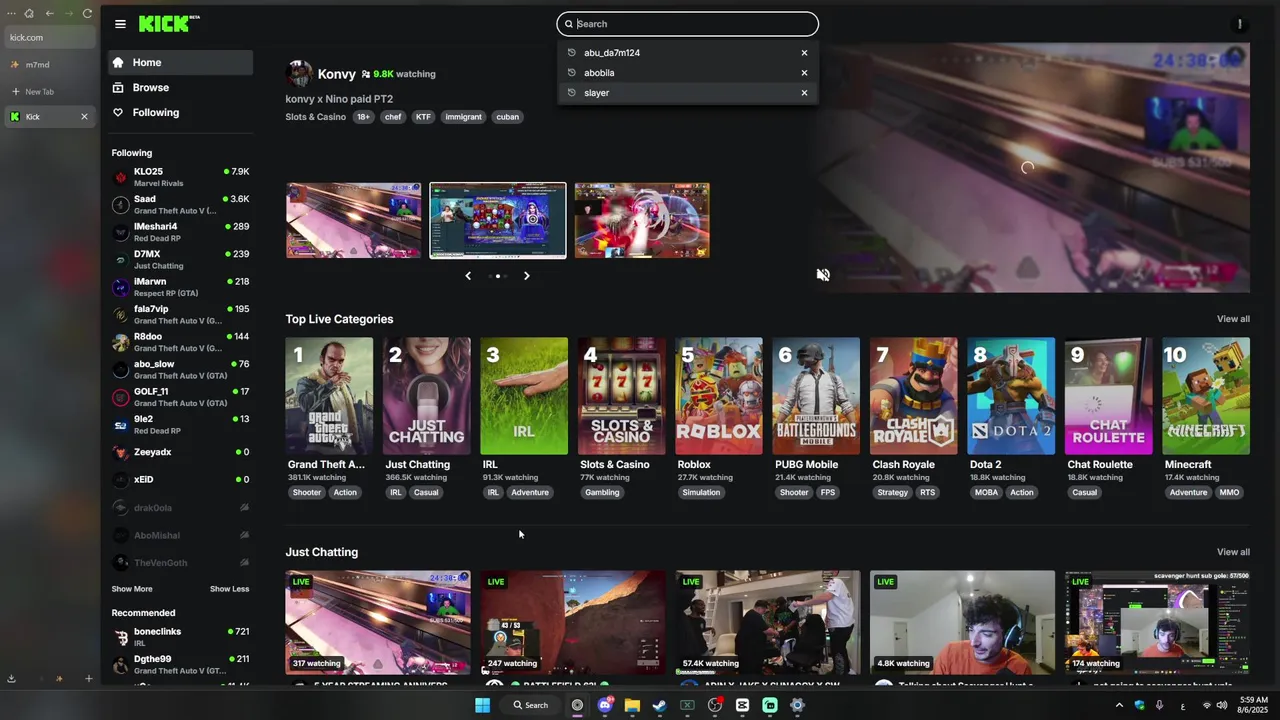This screenshot has width=1280, height=720.
Task: Remove abobila from search history
Action: click(804, 73)
